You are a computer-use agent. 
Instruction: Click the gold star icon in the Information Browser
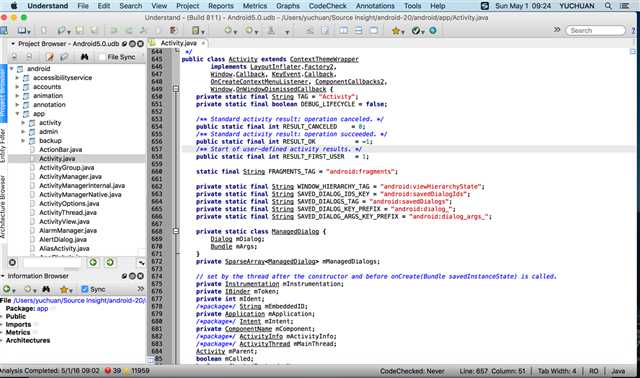click(64, 289)
